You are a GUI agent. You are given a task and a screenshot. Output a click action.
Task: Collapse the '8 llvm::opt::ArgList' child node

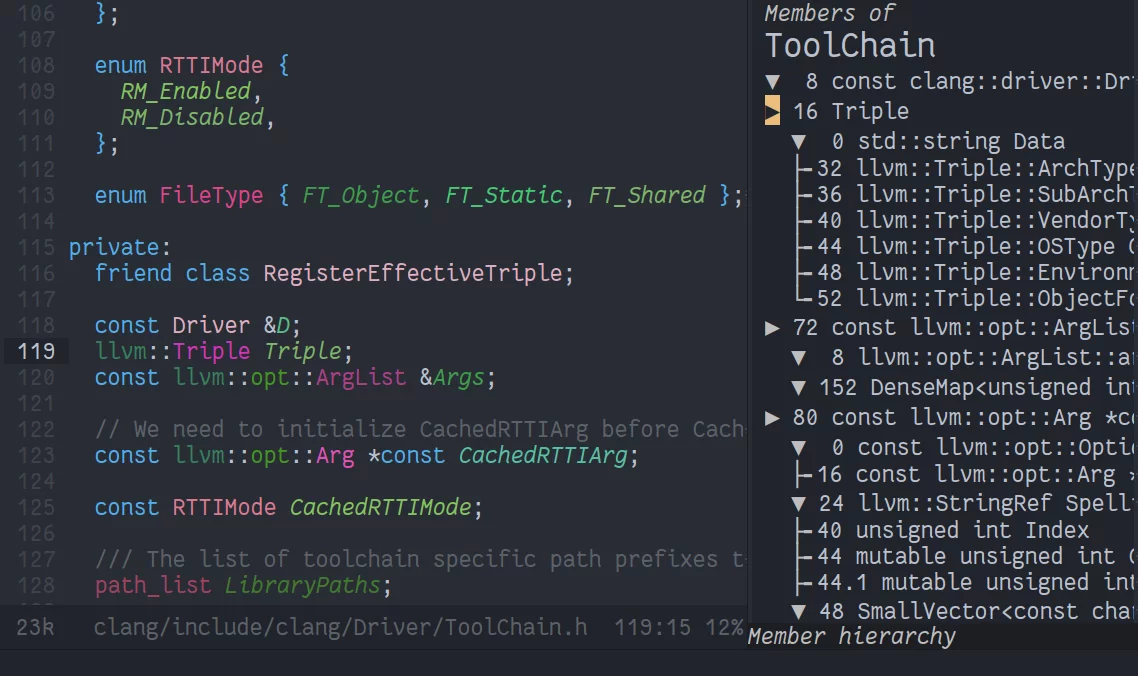(x=798, y=358)
